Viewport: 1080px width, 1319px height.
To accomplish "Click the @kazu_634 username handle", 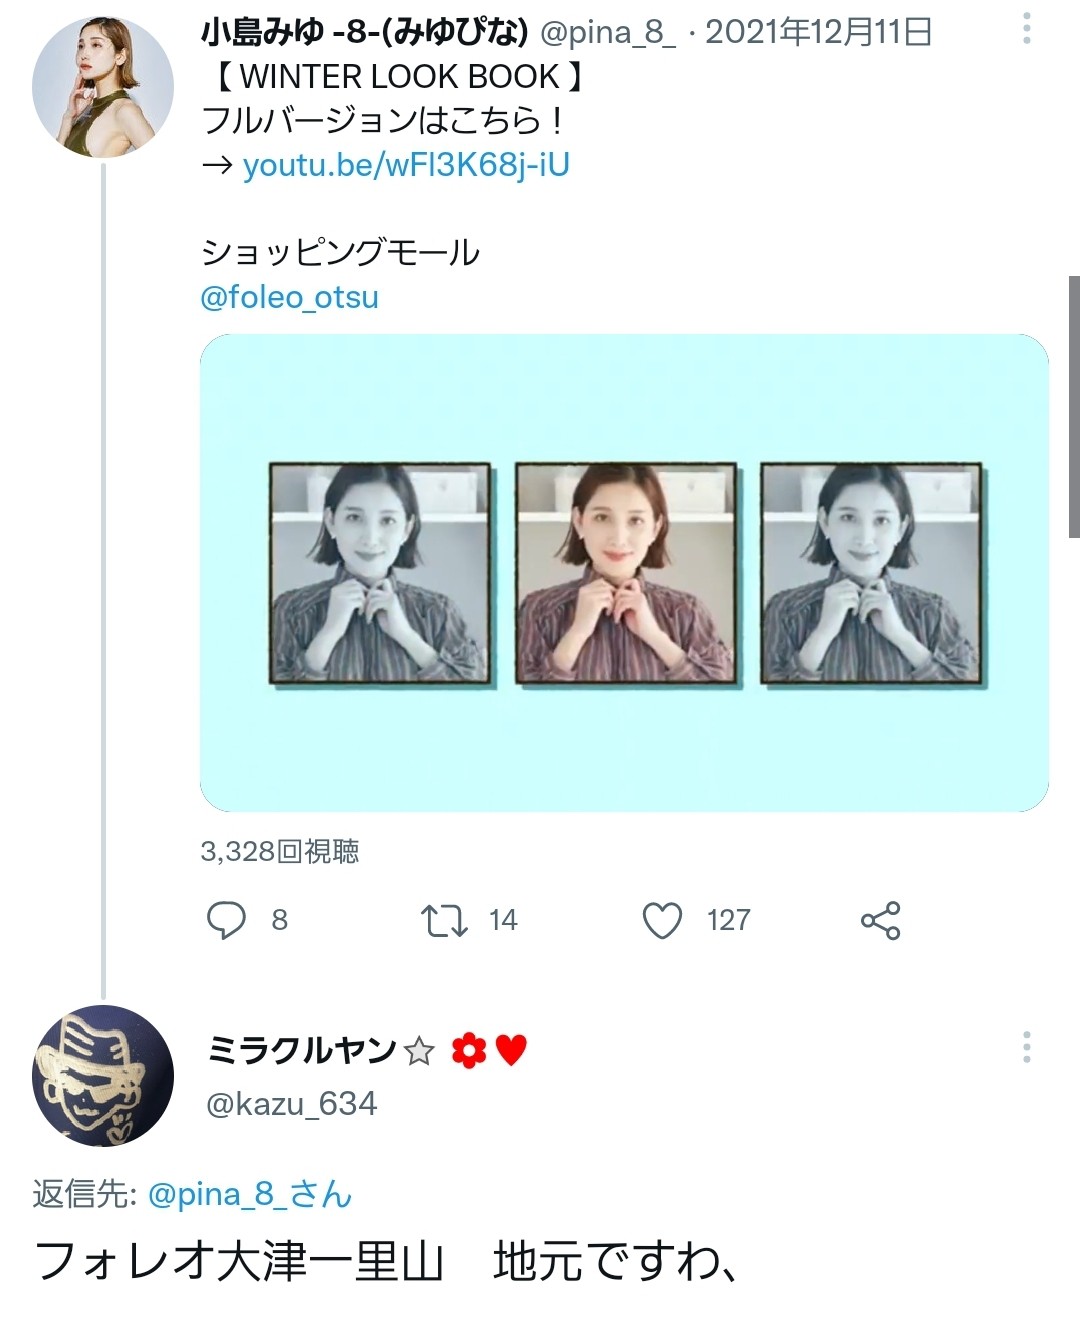I will (291, 1104).
